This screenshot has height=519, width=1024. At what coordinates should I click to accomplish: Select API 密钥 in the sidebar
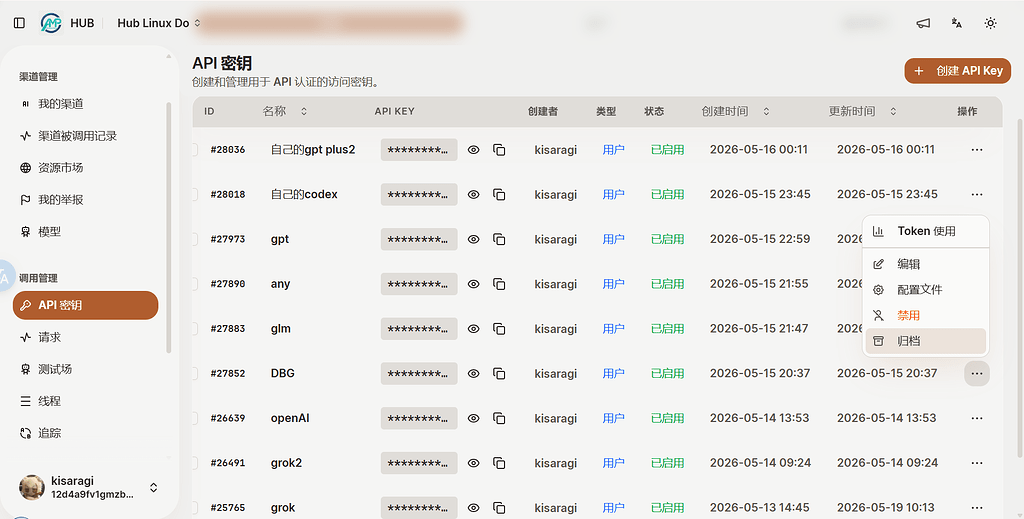point(86,305)
